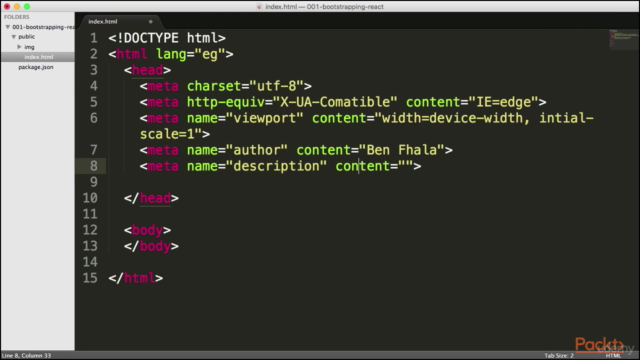Switch to the index.html tab
Viewport: 640px width, 360px height.
tap(103, 22)
